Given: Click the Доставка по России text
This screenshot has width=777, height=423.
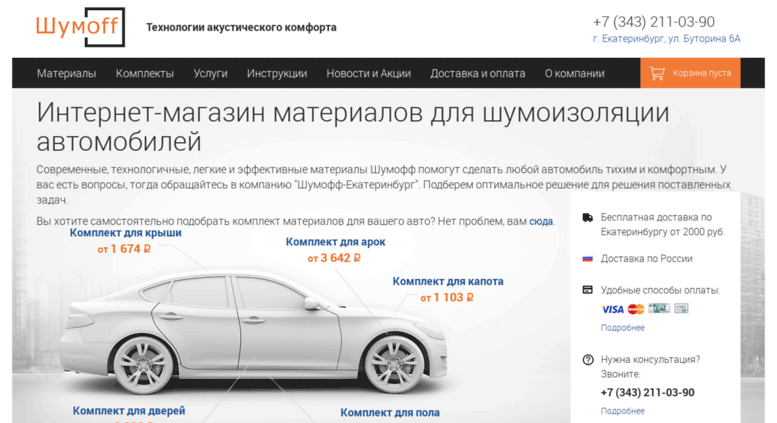Looking at the screenshot, I should pos(647,259).
